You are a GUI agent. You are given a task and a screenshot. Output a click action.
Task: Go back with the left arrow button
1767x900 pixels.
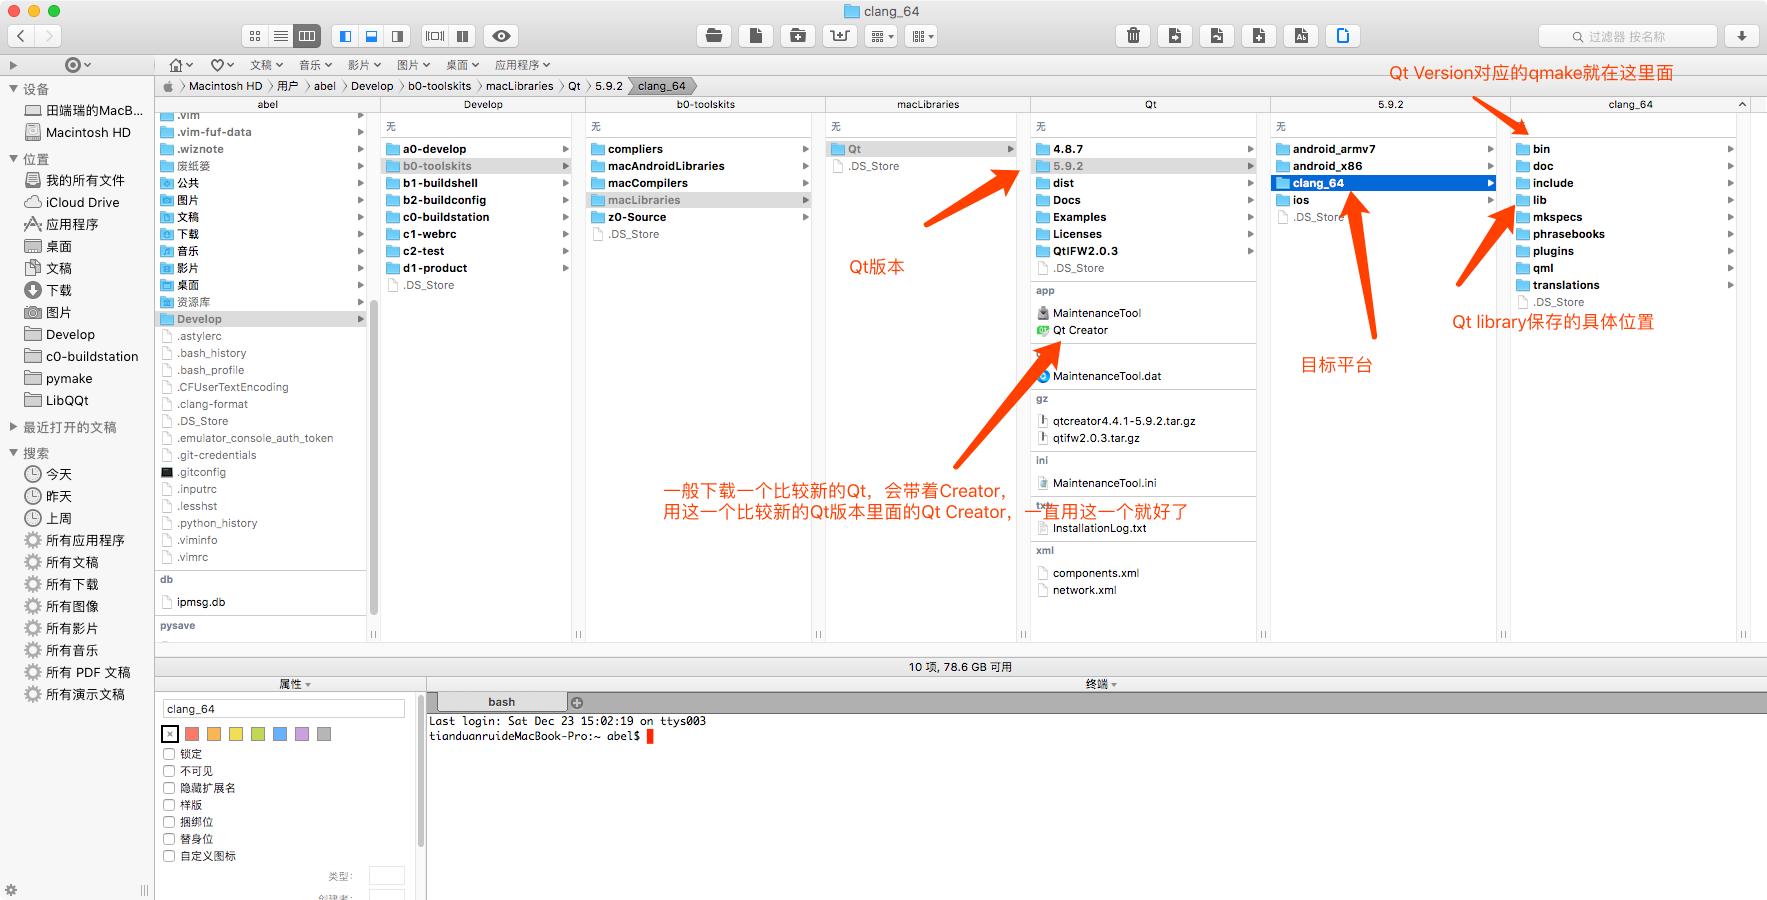[21, 36]
